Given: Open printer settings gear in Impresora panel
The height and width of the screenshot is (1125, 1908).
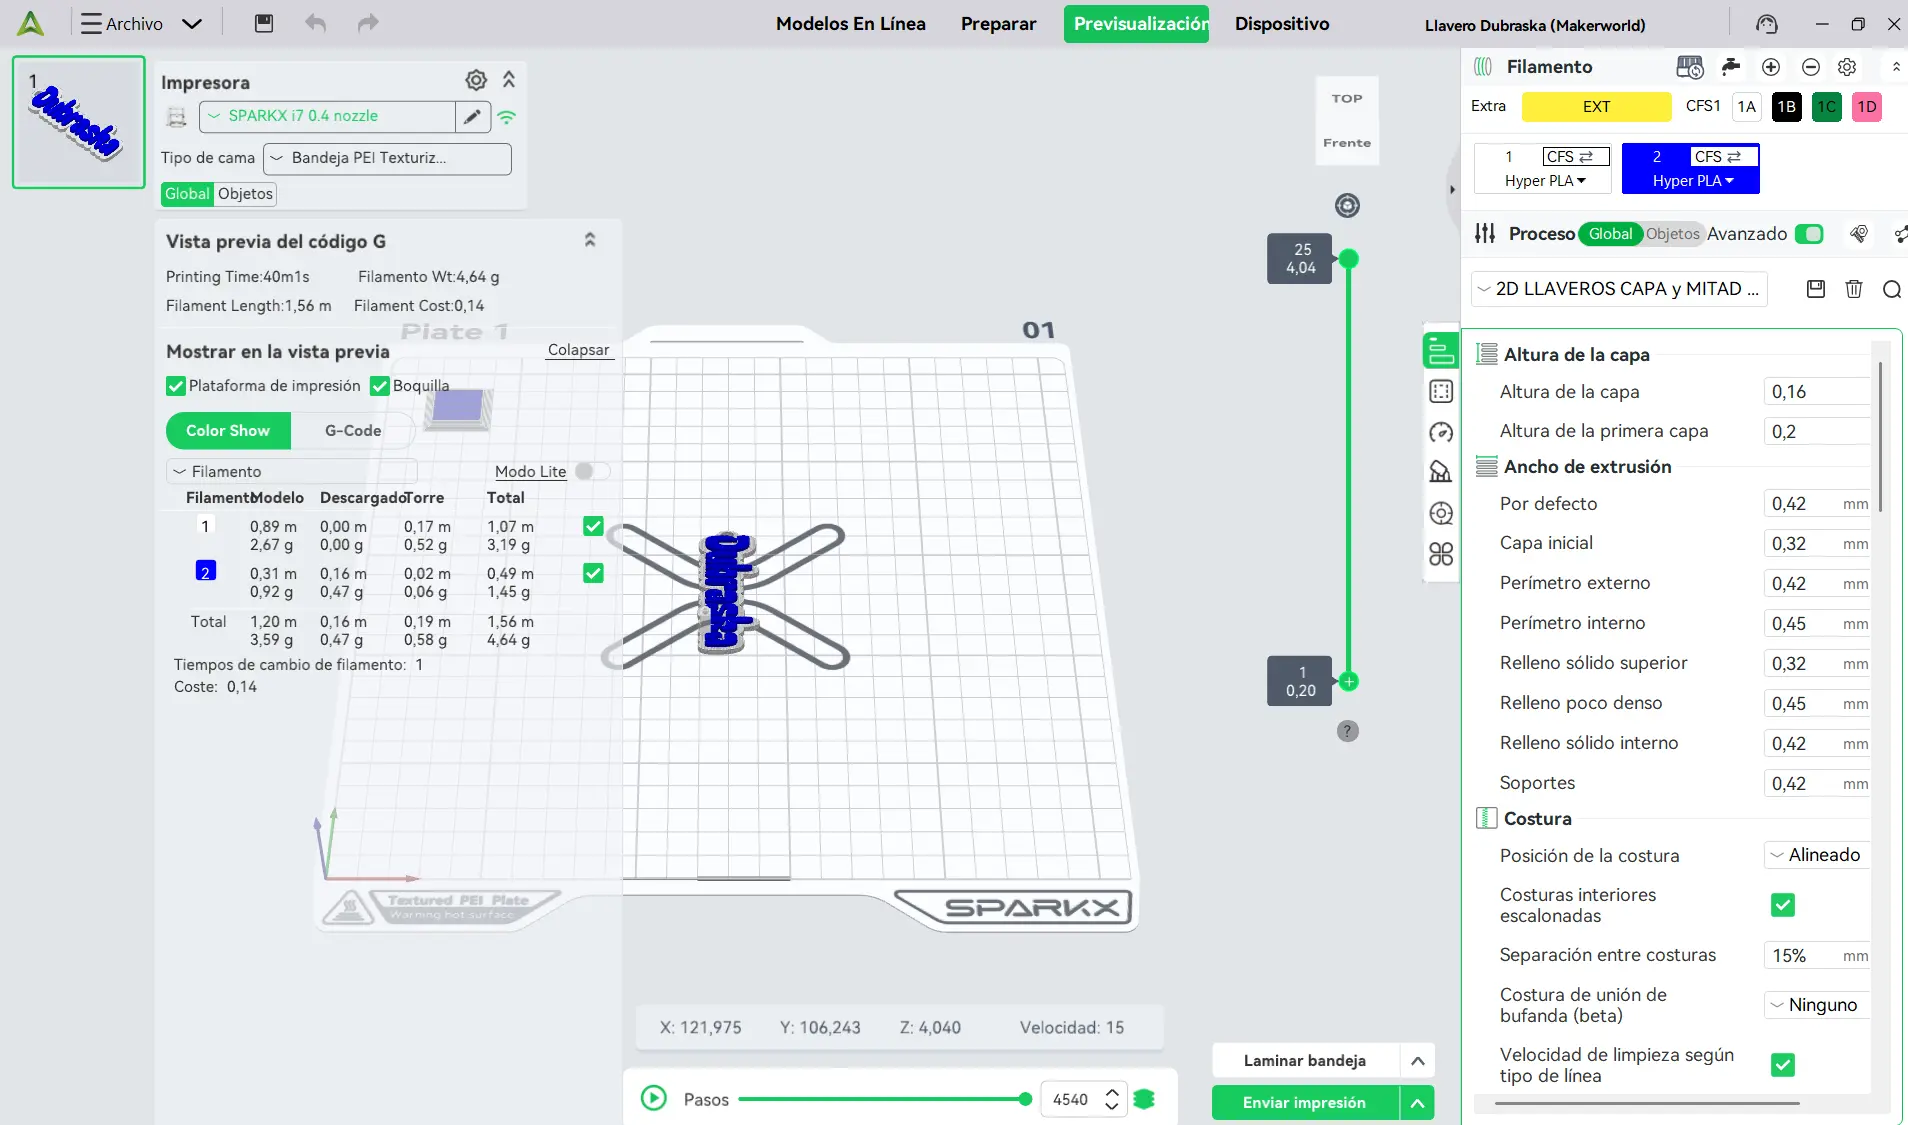Looking at the screenshot, I should pos(476,80).
